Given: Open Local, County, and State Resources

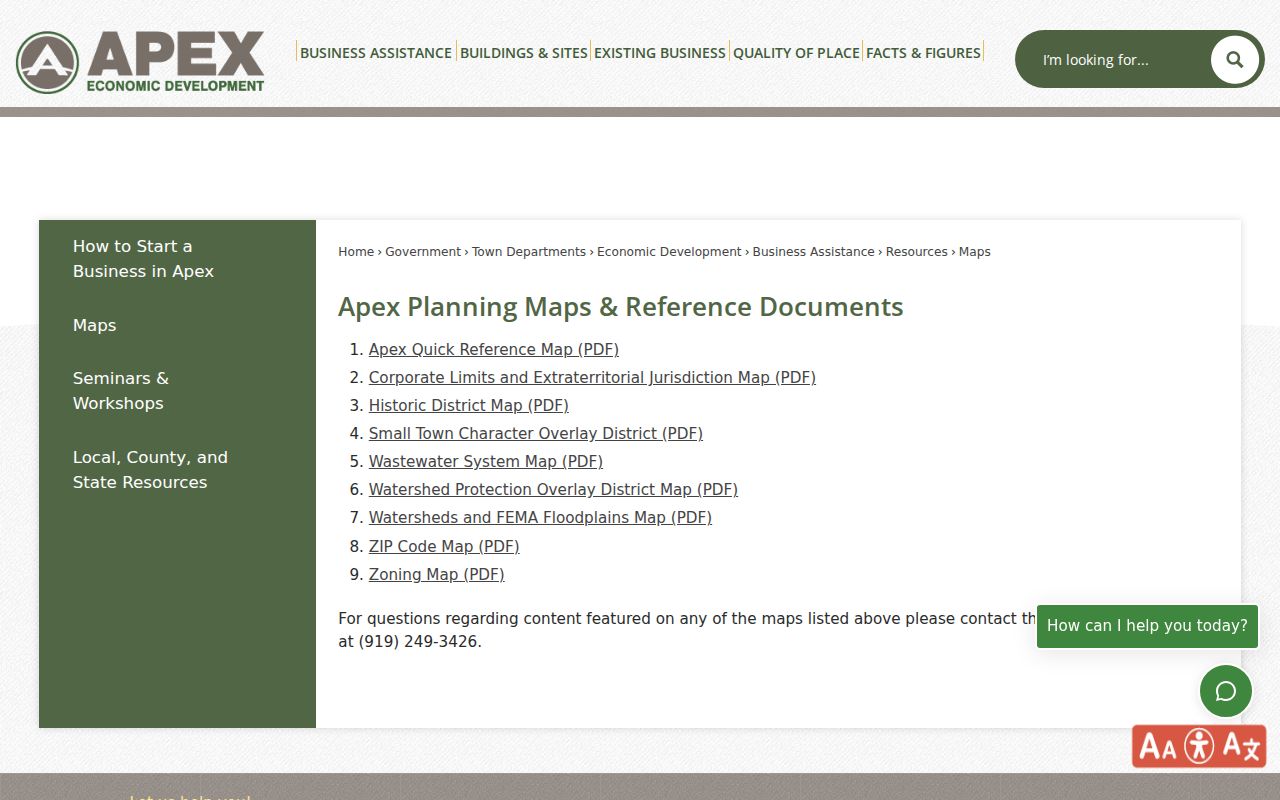Looking at the screenshot, I should [150, 470].
